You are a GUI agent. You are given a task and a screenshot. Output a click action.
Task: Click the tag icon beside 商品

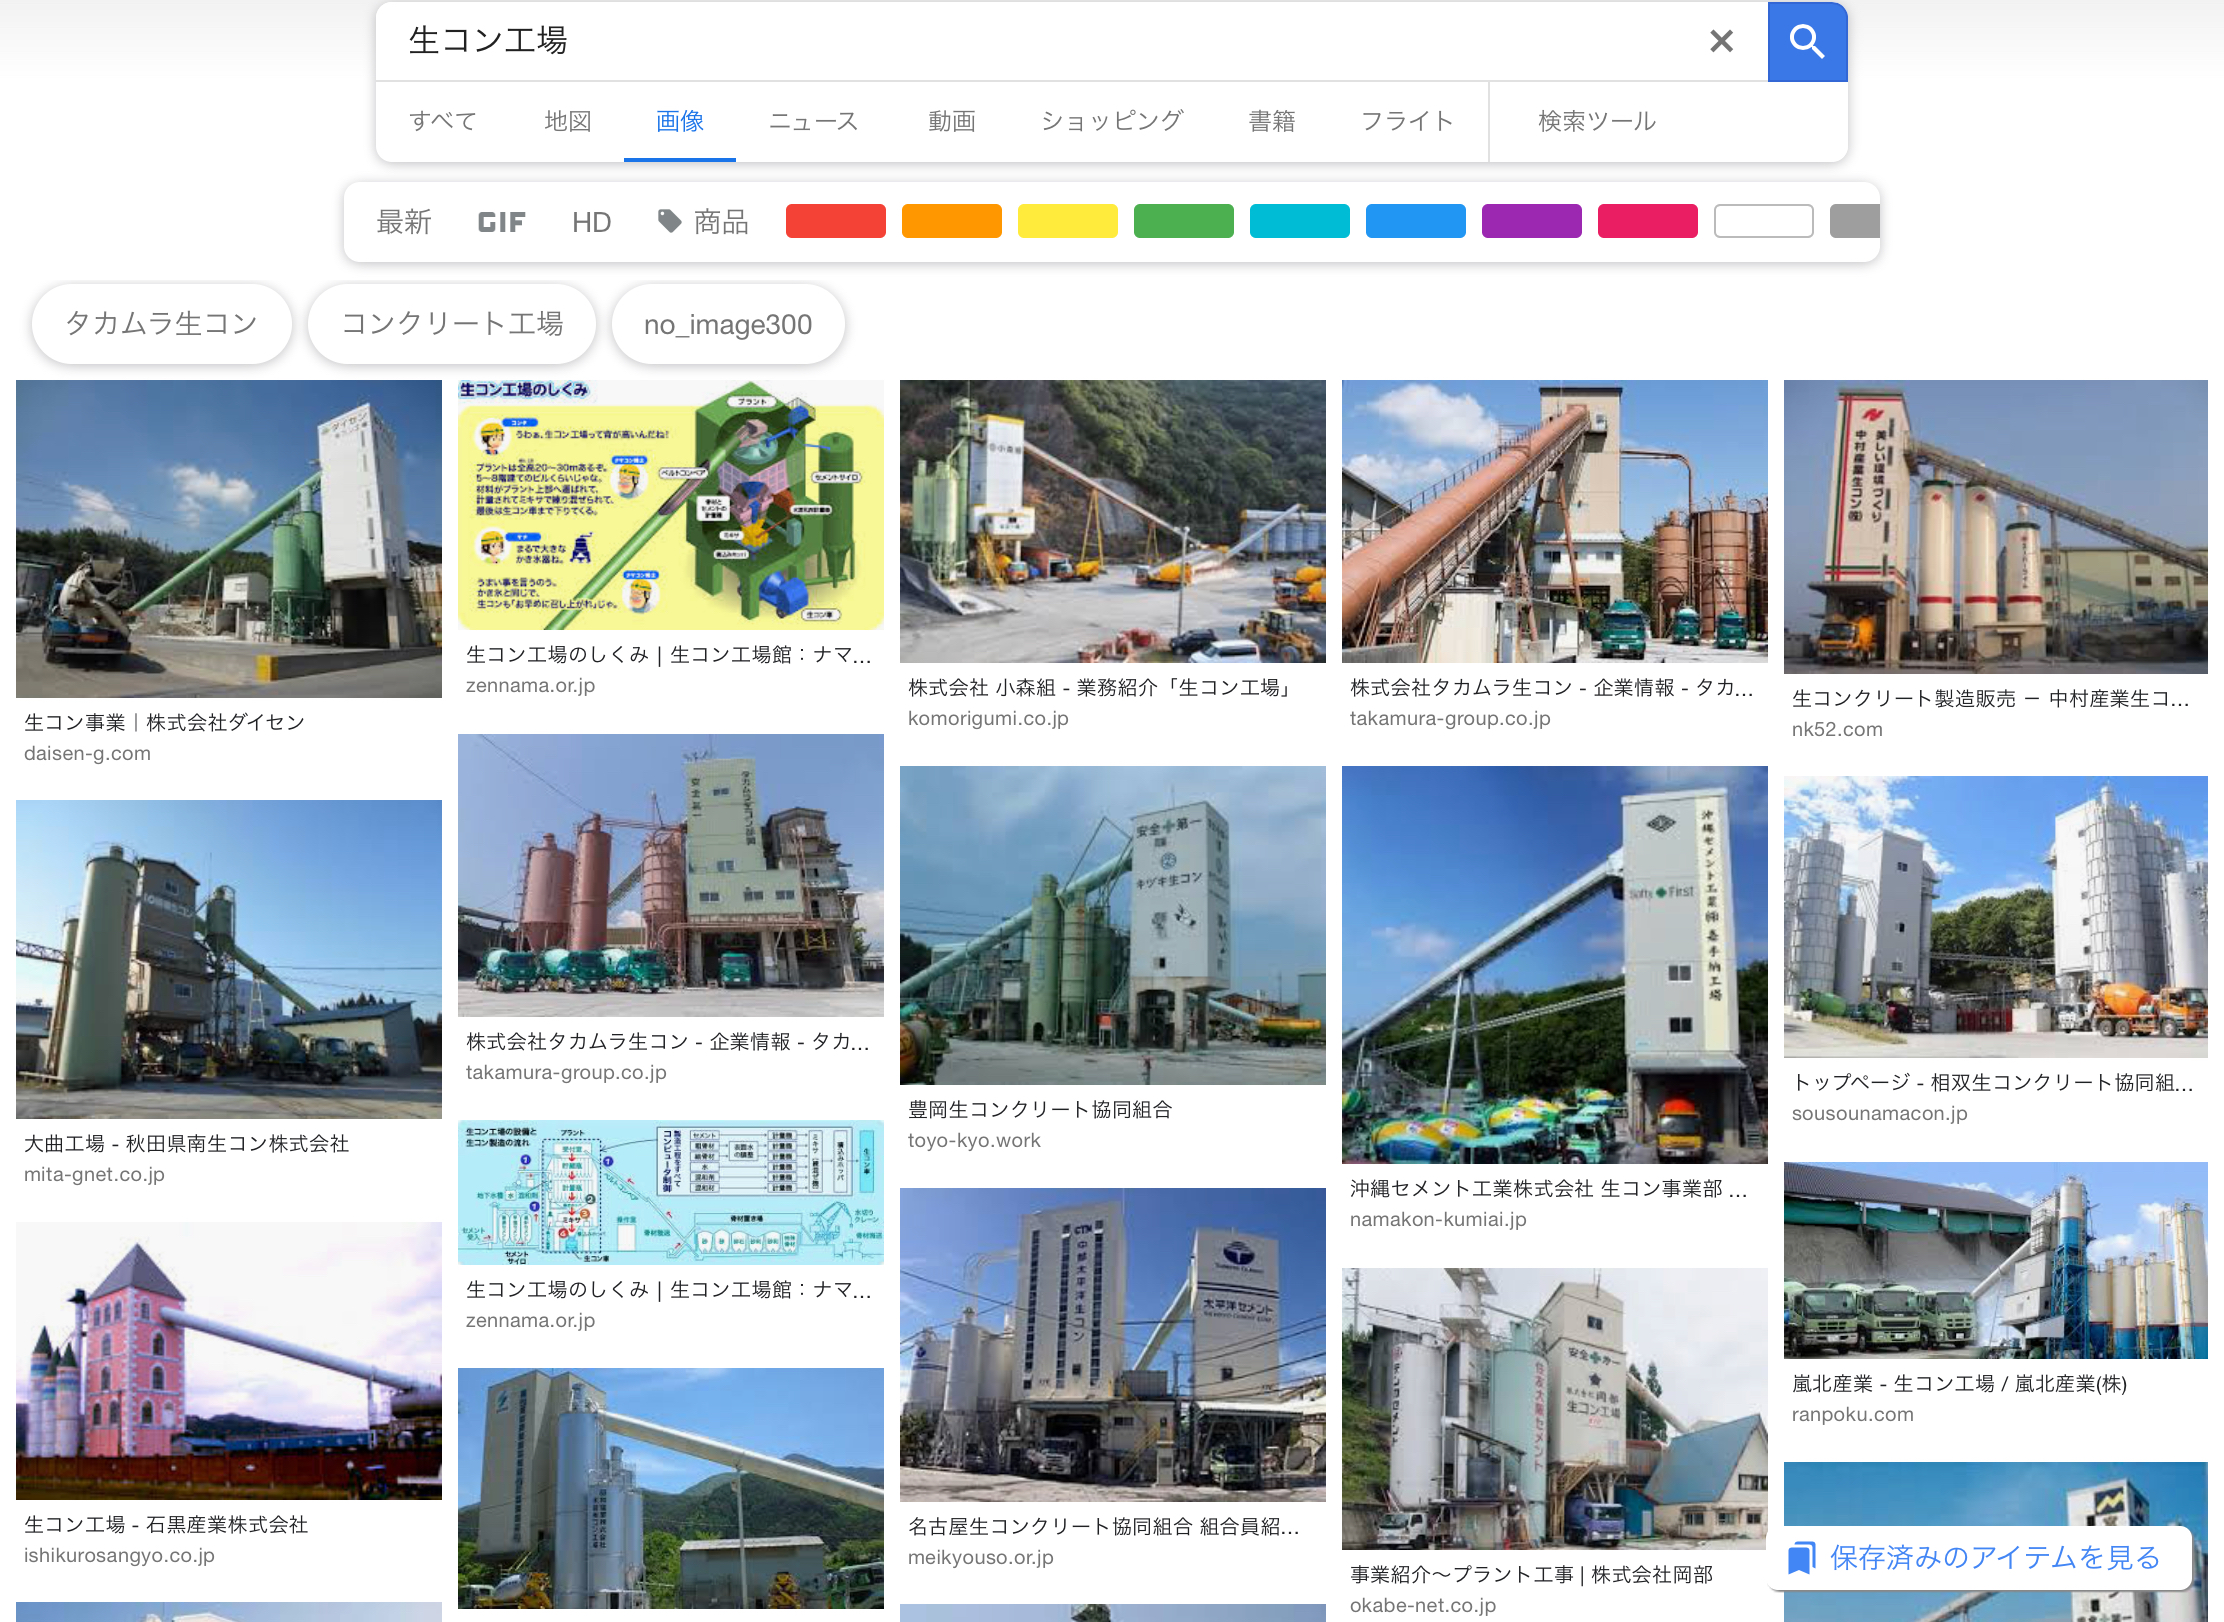pyautogui.click(x=669, y=221)
